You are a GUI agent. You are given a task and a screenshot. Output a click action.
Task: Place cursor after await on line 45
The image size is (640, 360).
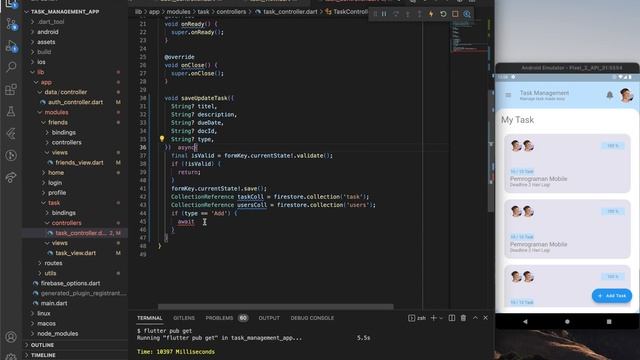point(195,222)
